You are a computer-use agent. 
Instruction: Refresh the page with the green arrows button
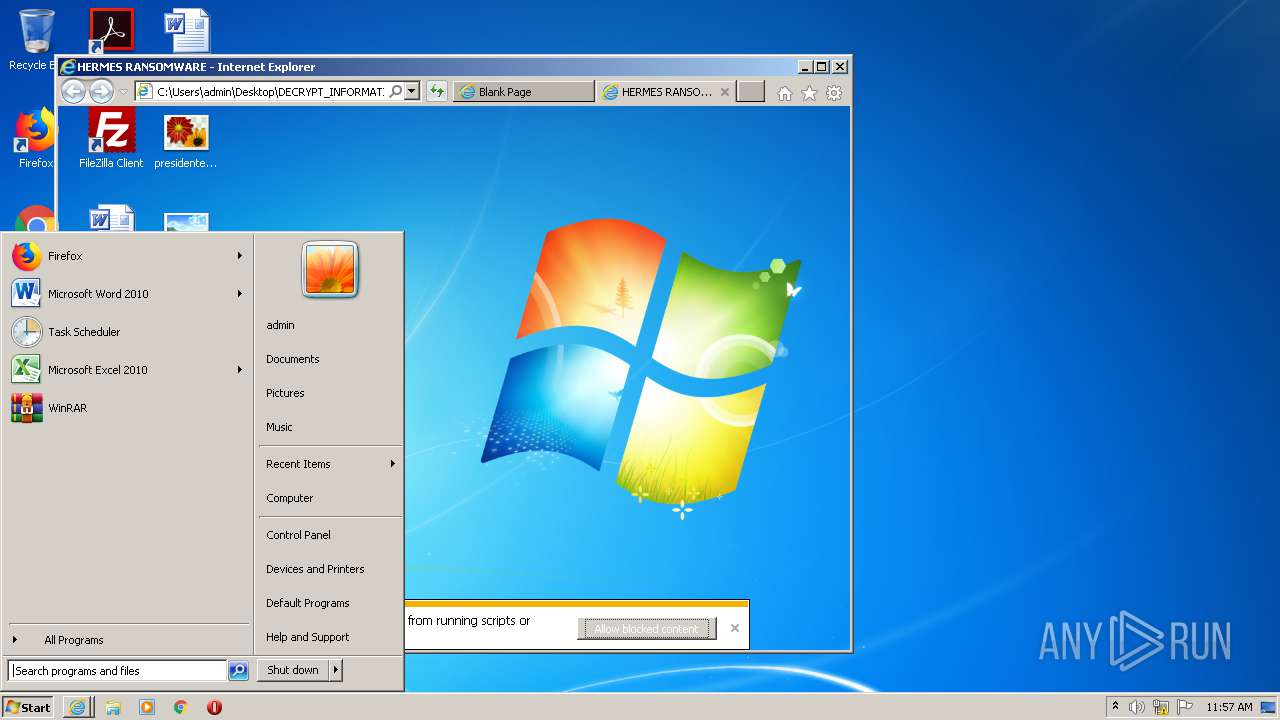437,92
